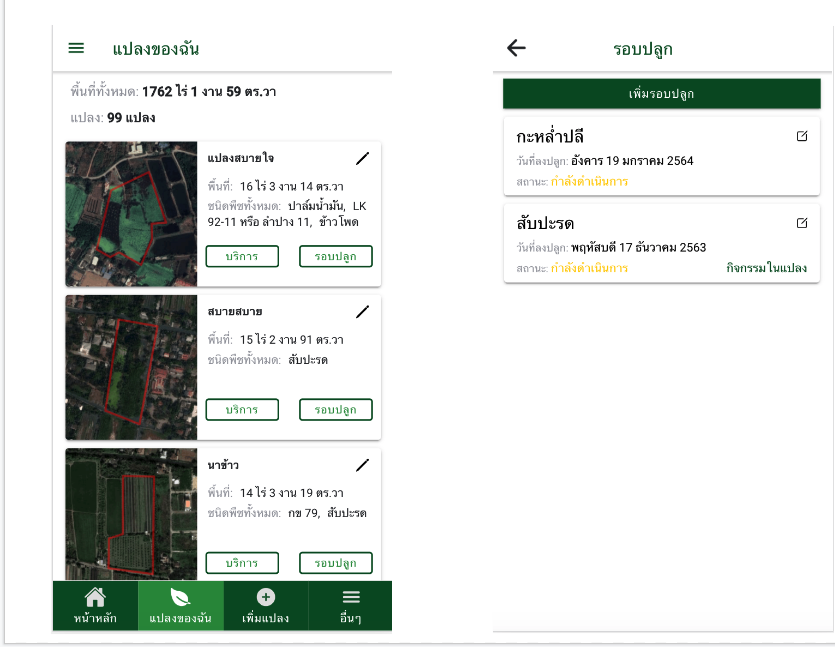Click the สบายสบาย plot name
The height and width of the screenshot is (647, 835).
pyautogui.click(x=235, y=312)
